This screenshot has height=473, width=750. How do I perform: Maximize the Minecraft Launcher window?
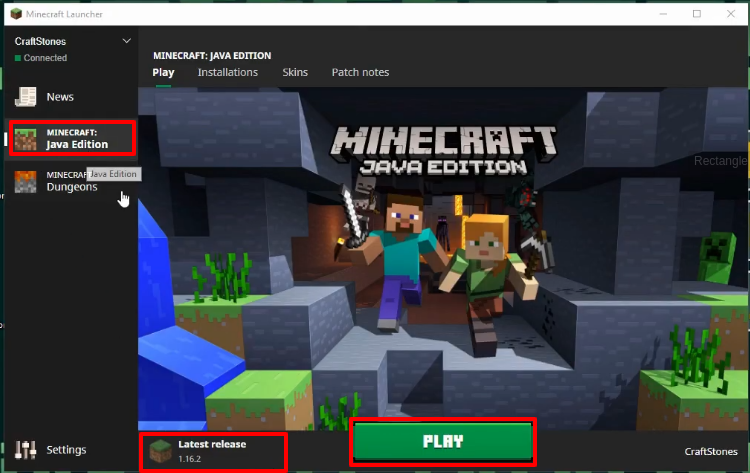697,14
